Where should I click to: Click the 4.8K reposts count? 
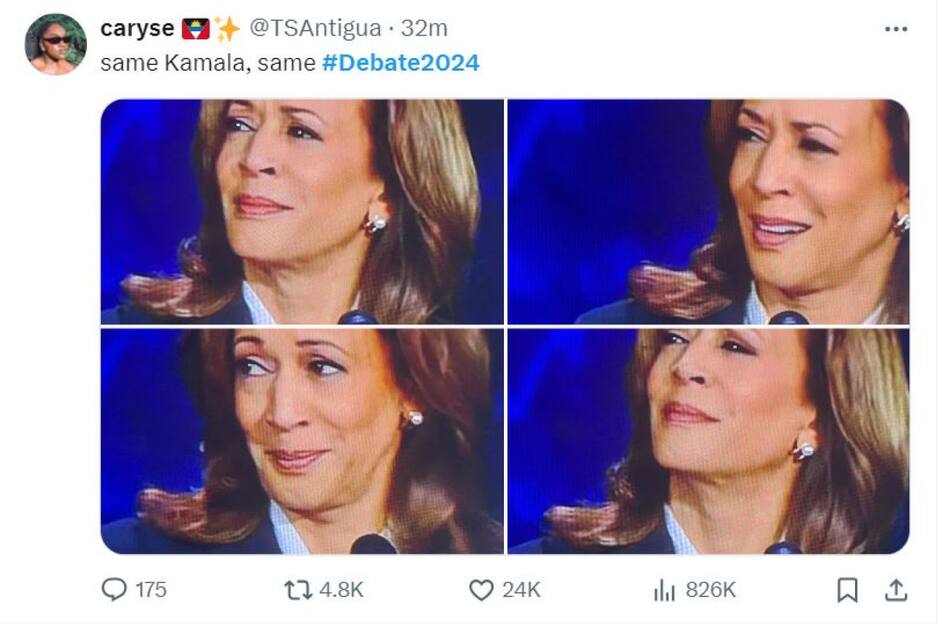pyautogui.click(x=341, y=591)
